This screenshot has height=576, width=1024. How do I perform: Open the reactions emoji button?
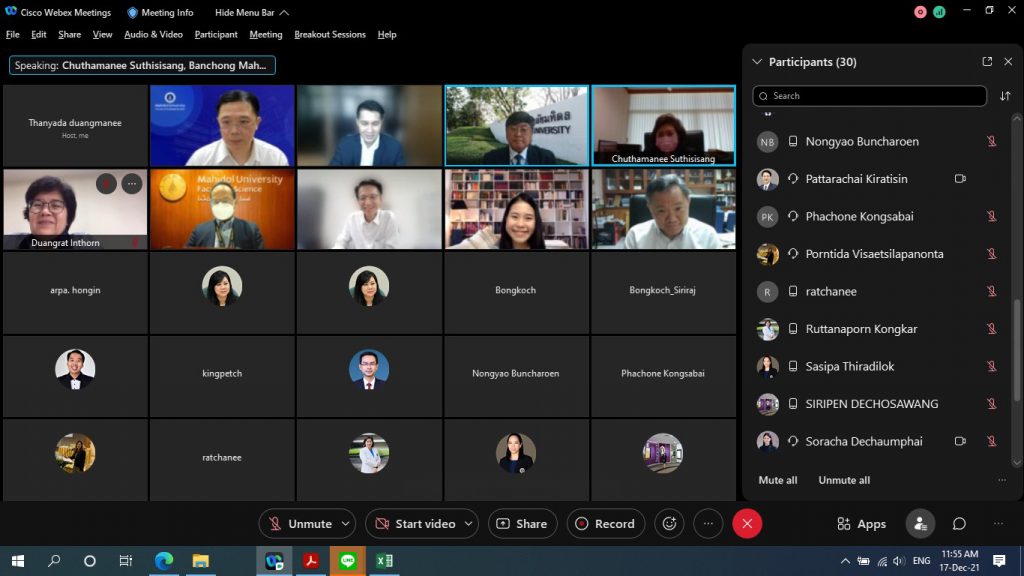[x=669, y=524]
